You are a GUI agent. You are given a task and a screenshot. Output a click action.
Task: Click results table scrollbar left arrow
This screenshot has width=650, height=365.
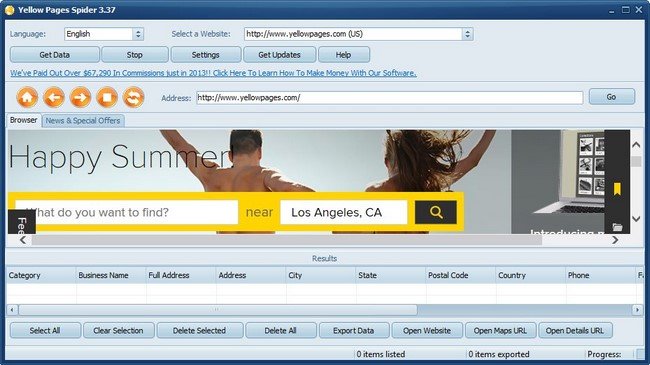[x=12, y=309]
